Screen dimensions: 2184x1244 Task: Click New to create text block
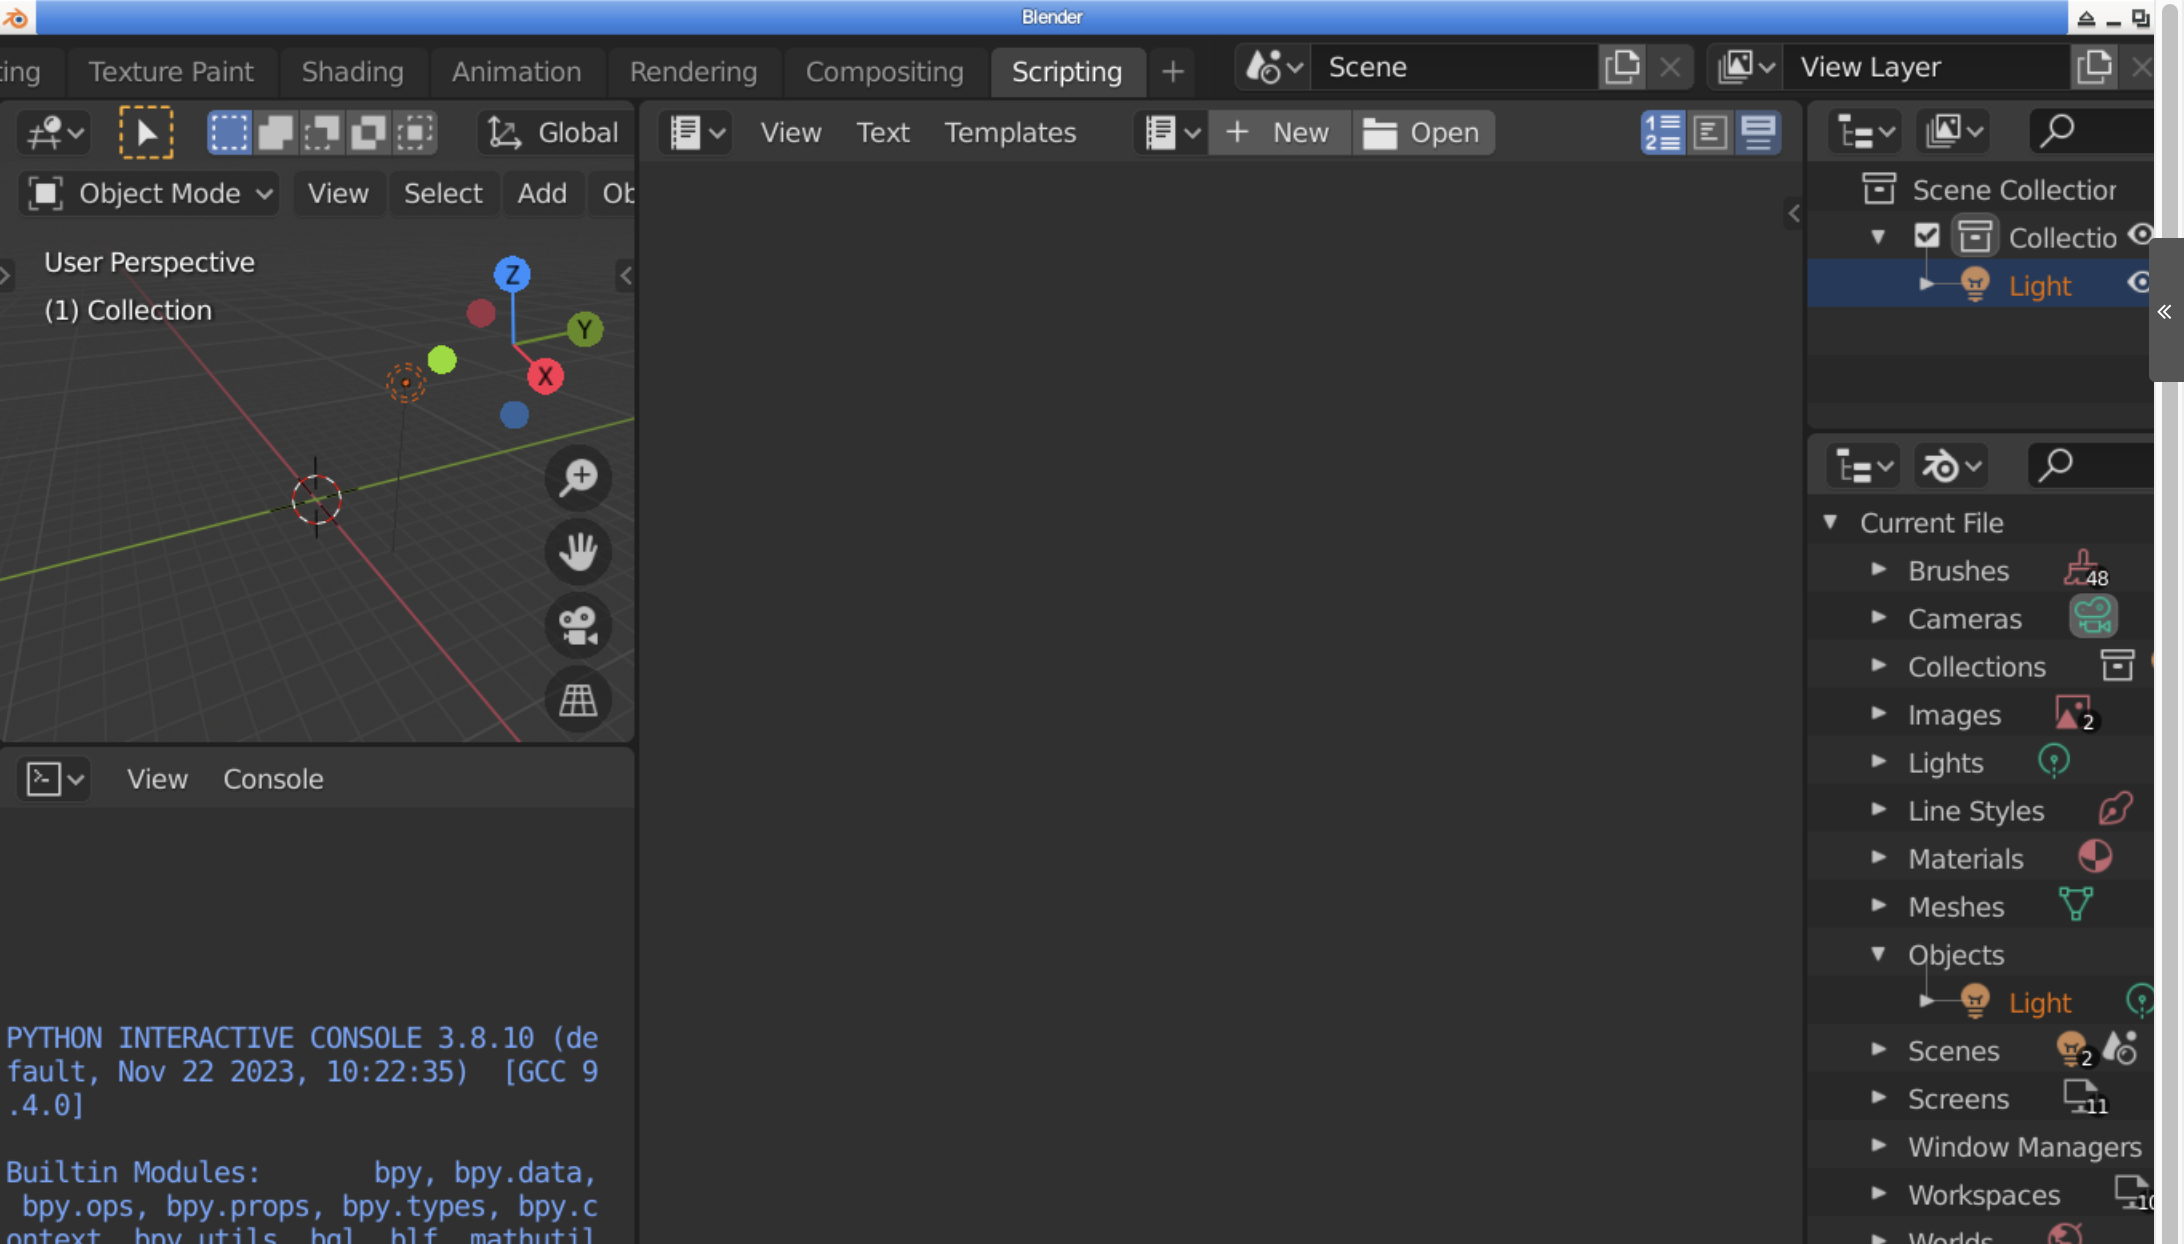pyautogui.click(x=1279, y=132)
